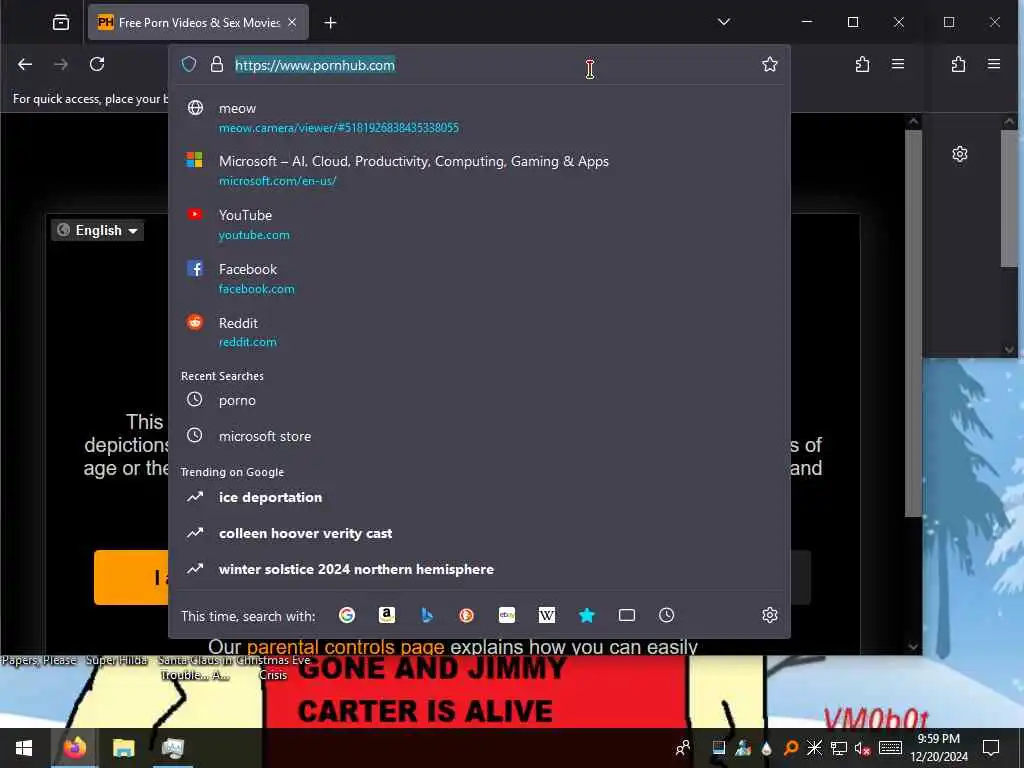
Task: Select the Reddit suggestion
Action: click(479, 332)
